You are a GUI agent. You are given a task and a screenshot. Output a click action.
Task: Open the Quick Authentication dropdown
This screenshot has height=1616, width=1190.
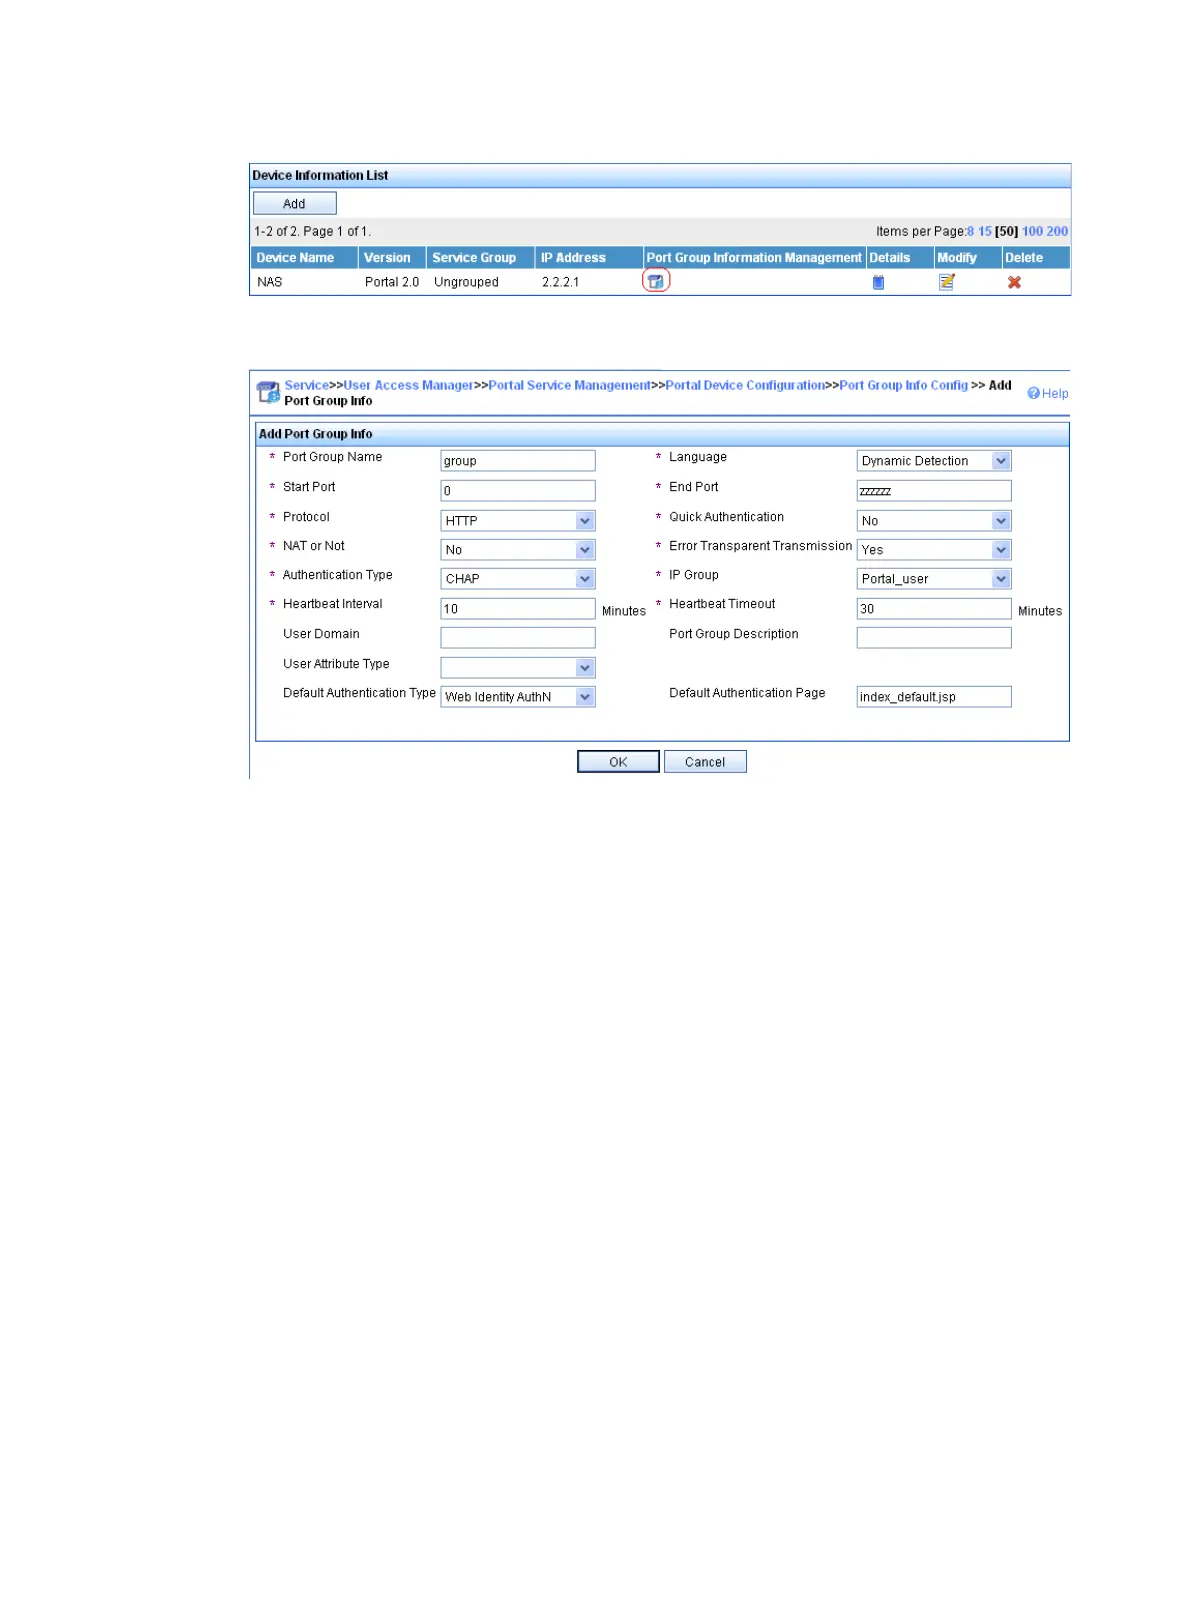tap(934, 521)
